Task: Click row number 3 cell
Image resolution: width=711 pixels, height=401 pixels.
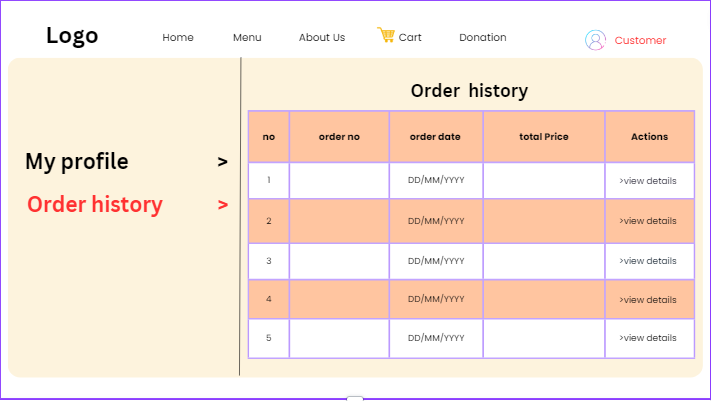Action: click(x=269, y=261)
